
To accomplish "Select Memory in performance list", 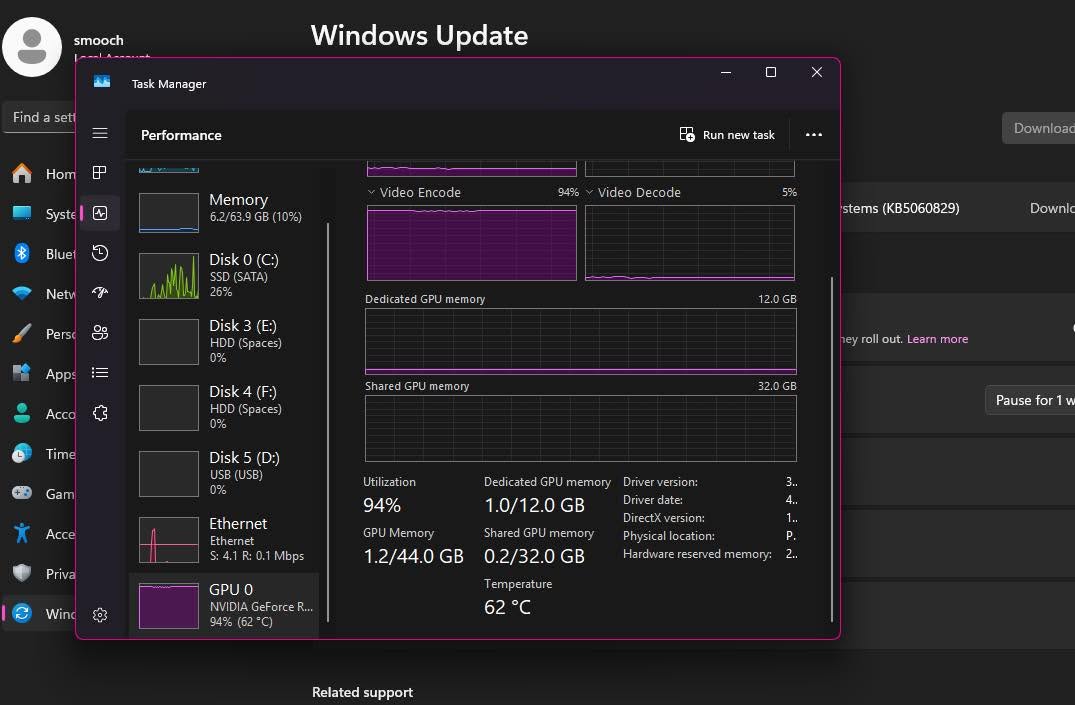I will click(224, 211).
